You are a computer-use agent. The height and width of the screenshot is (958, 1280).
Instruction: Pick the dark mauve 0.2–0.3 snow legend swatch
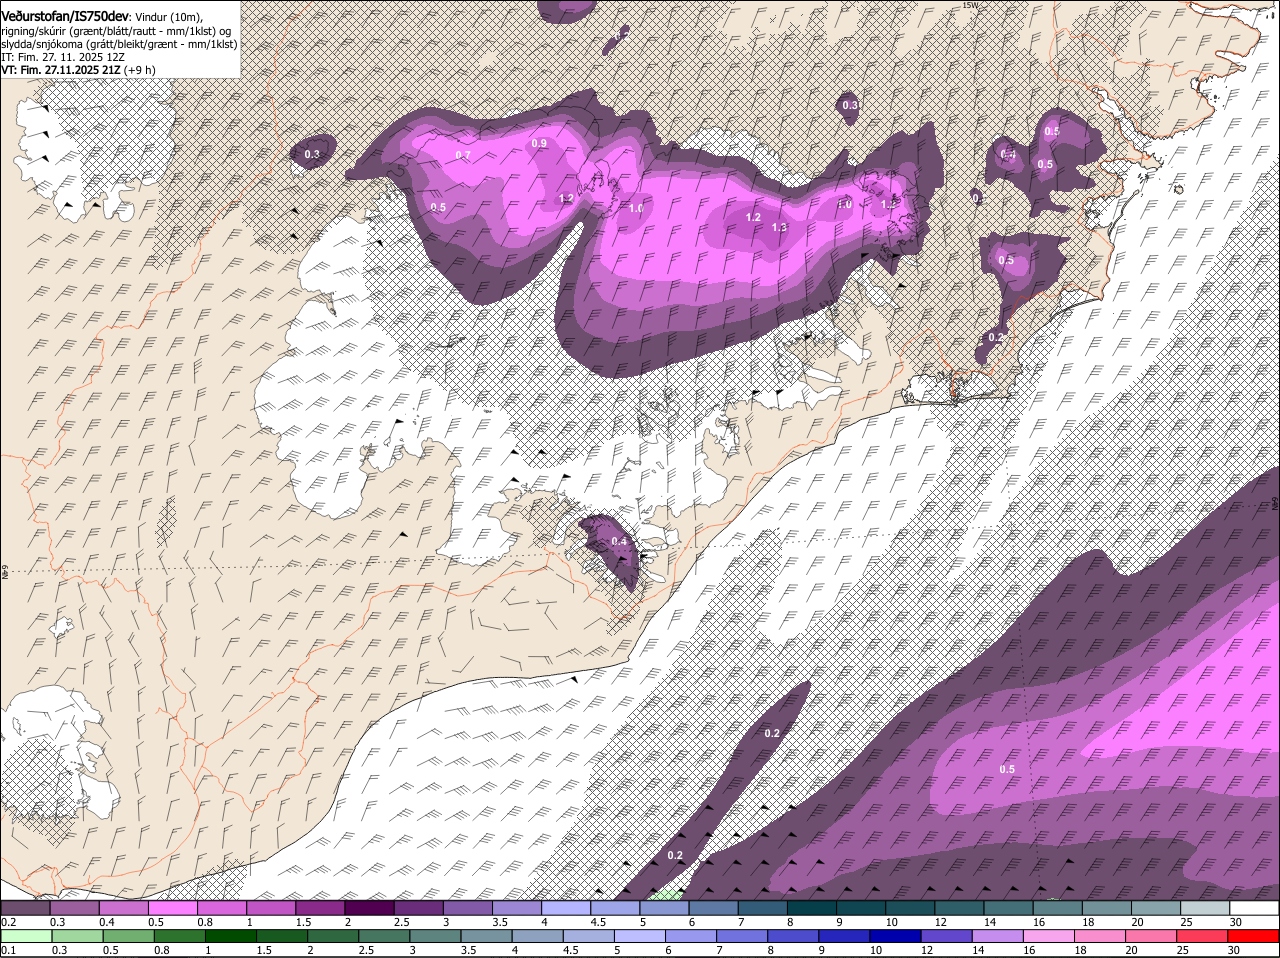[x=25, y=908]
